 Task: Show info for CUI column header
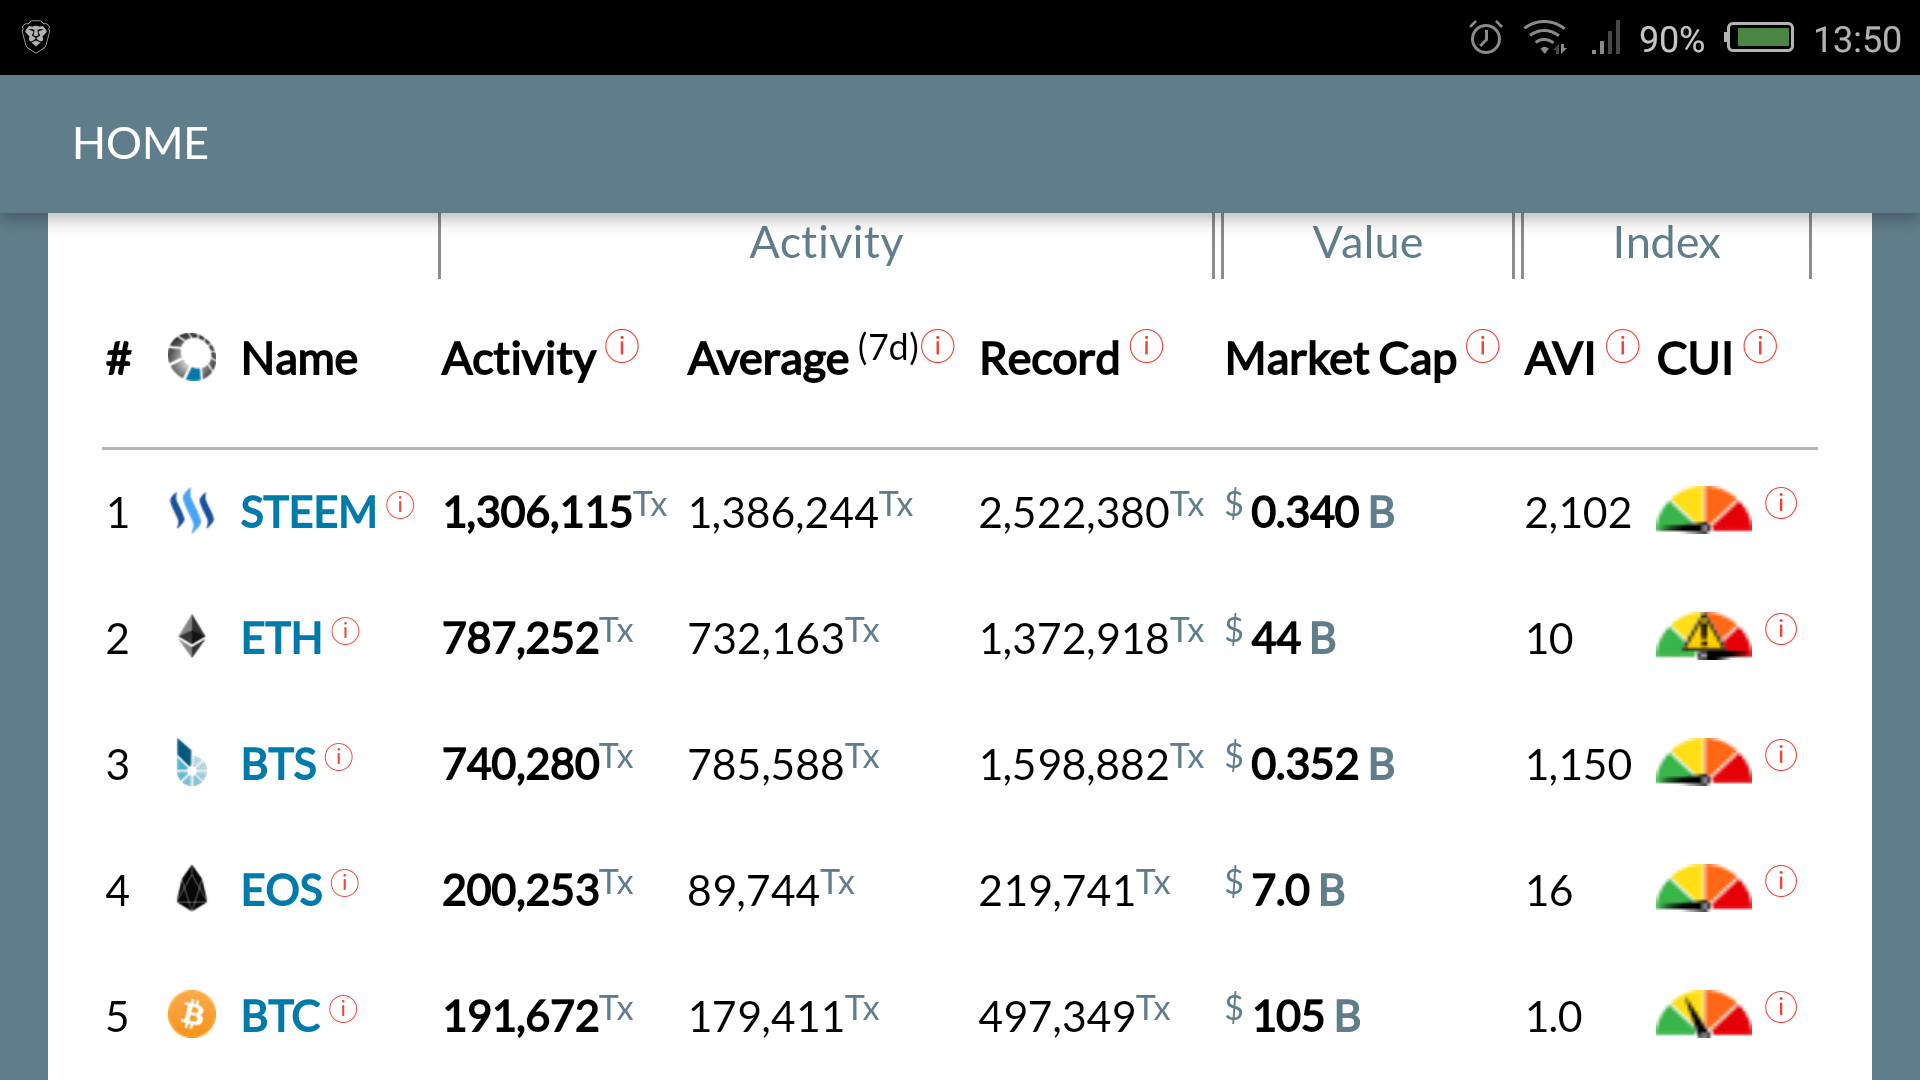pos(1760,346)
